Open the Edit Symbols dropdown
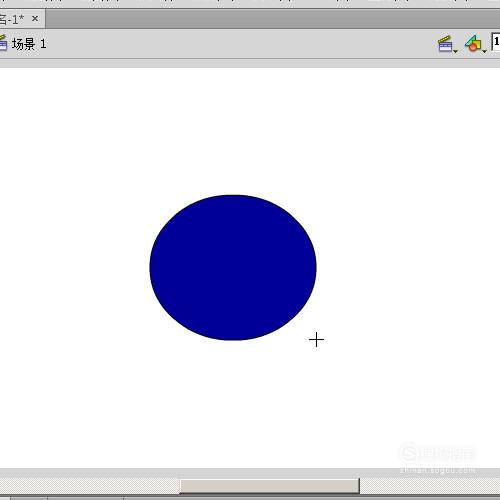Image resolution: width=500 pixels, height=500 pixels. coord(476,44)
